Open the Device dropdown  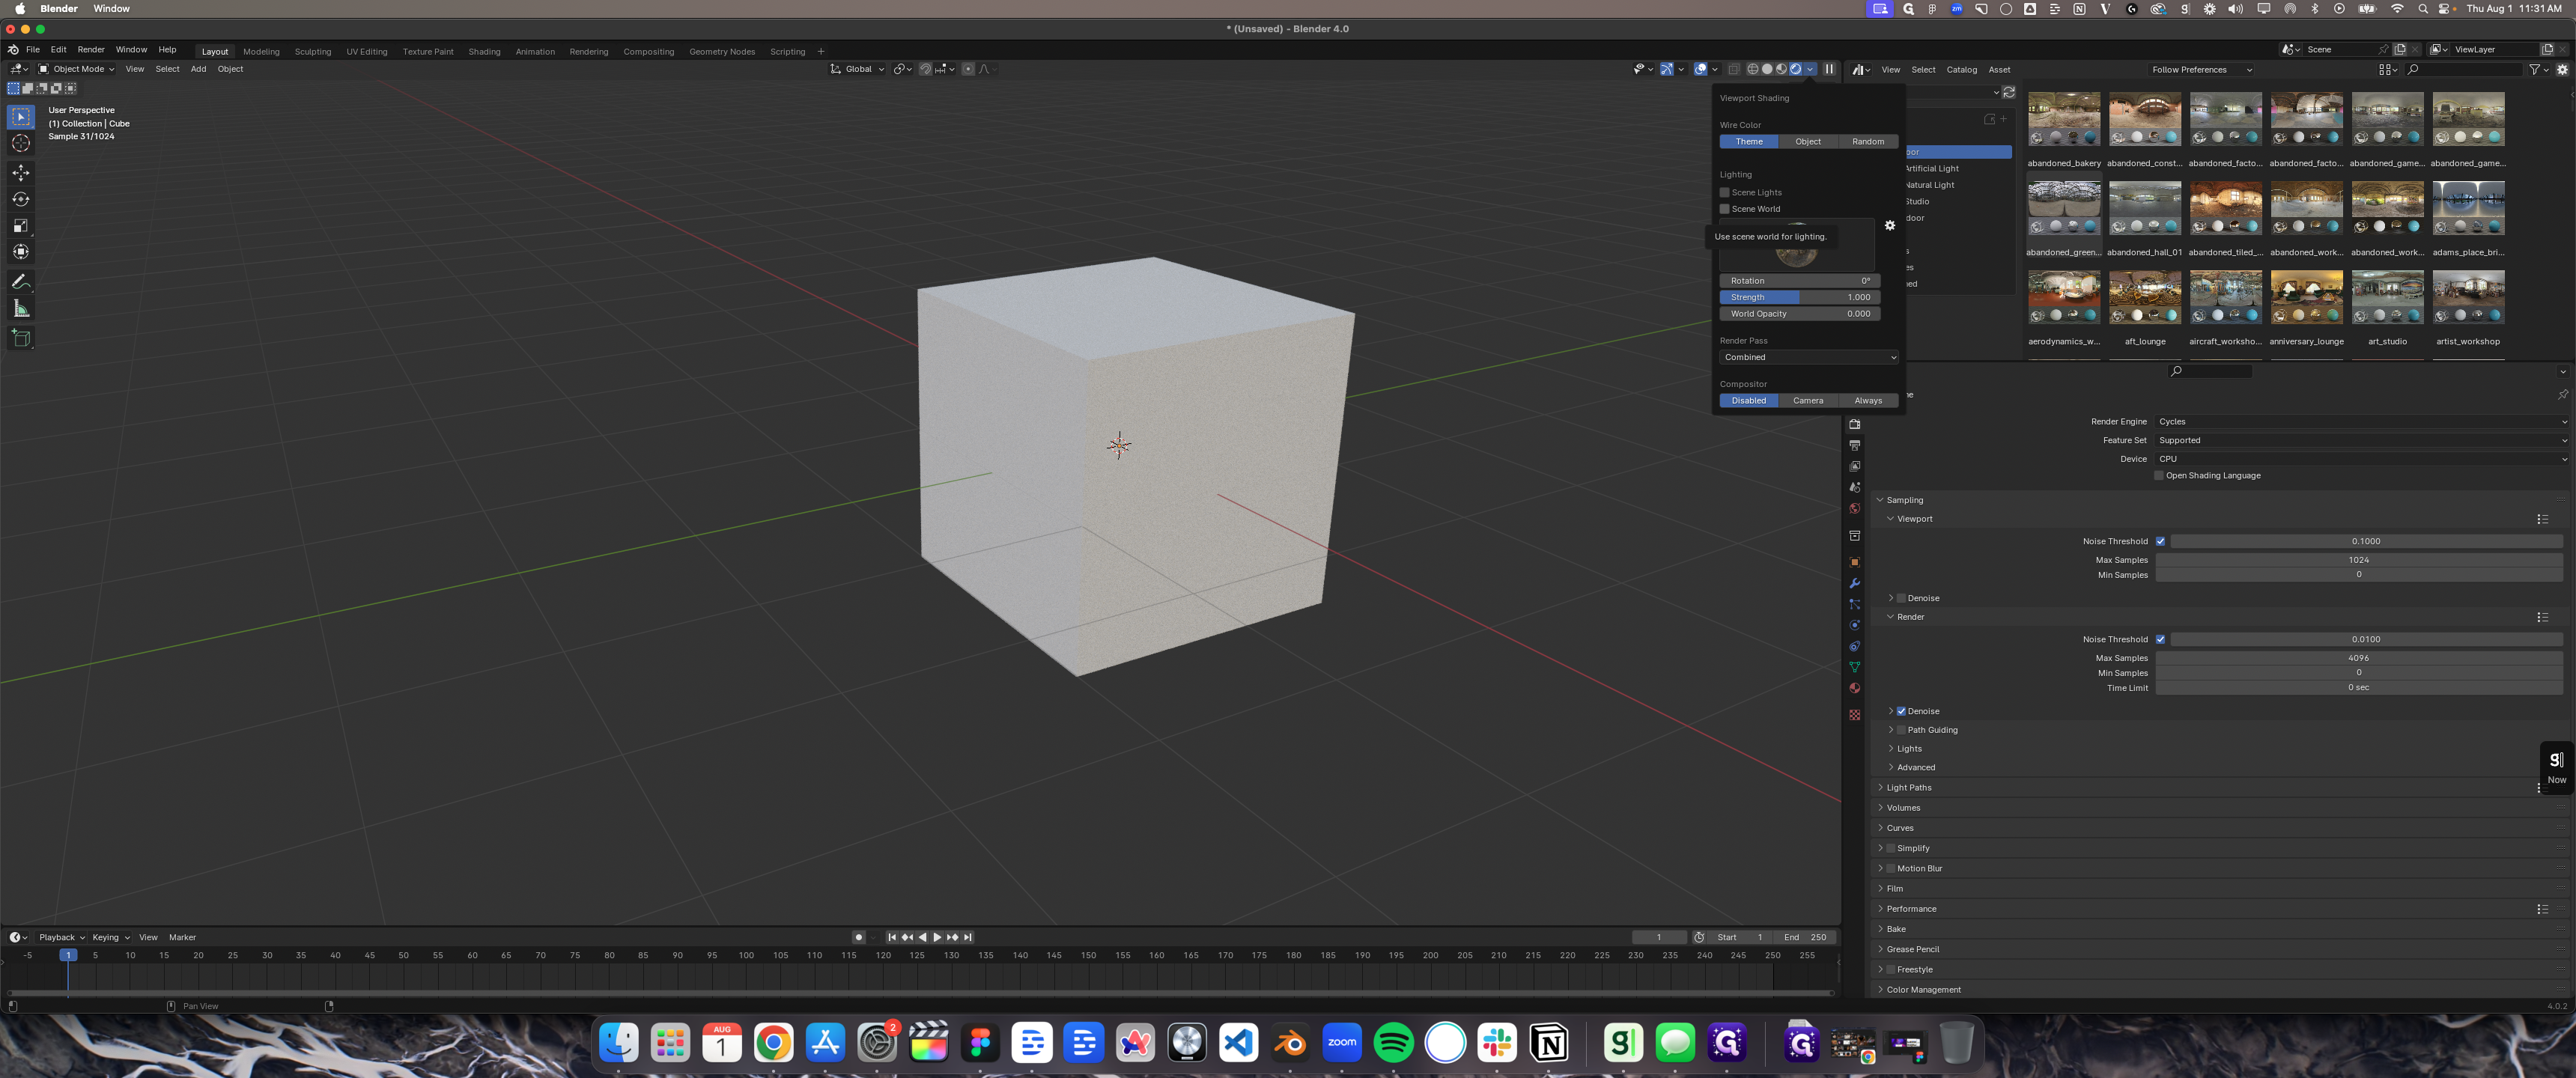pos(2361,459)
